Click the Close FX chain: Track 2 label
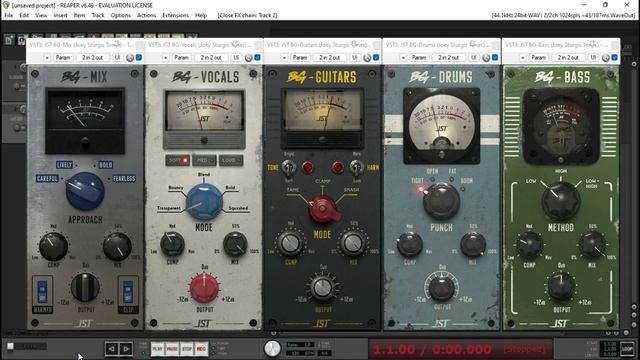The width and height of the screenshot is (640, 360). coord(247,15)
